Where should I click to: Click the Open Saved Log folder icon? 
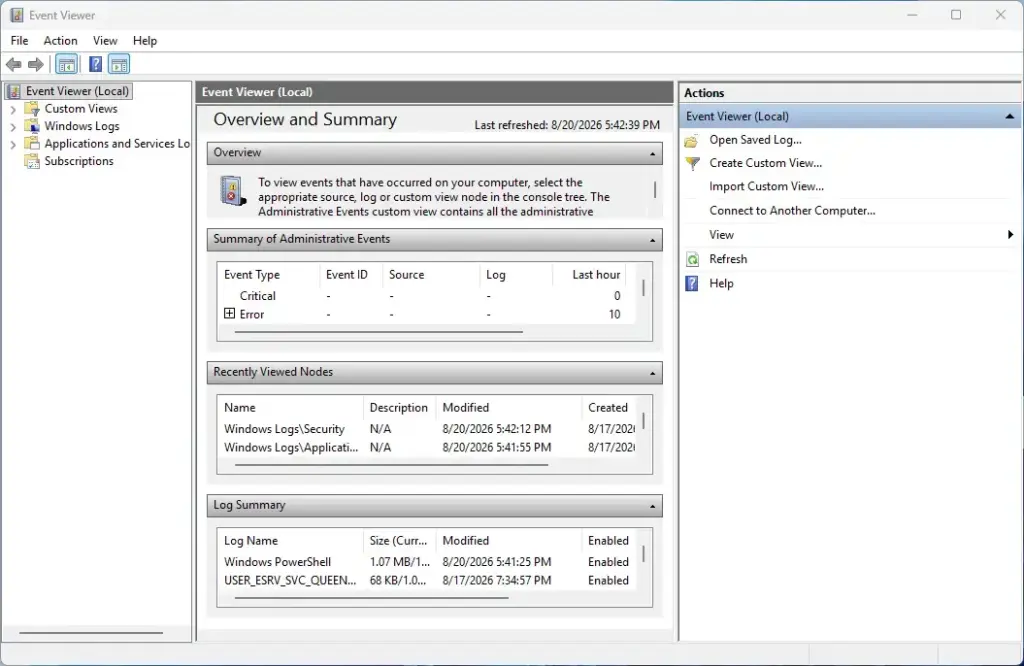(x=692, y=140)
